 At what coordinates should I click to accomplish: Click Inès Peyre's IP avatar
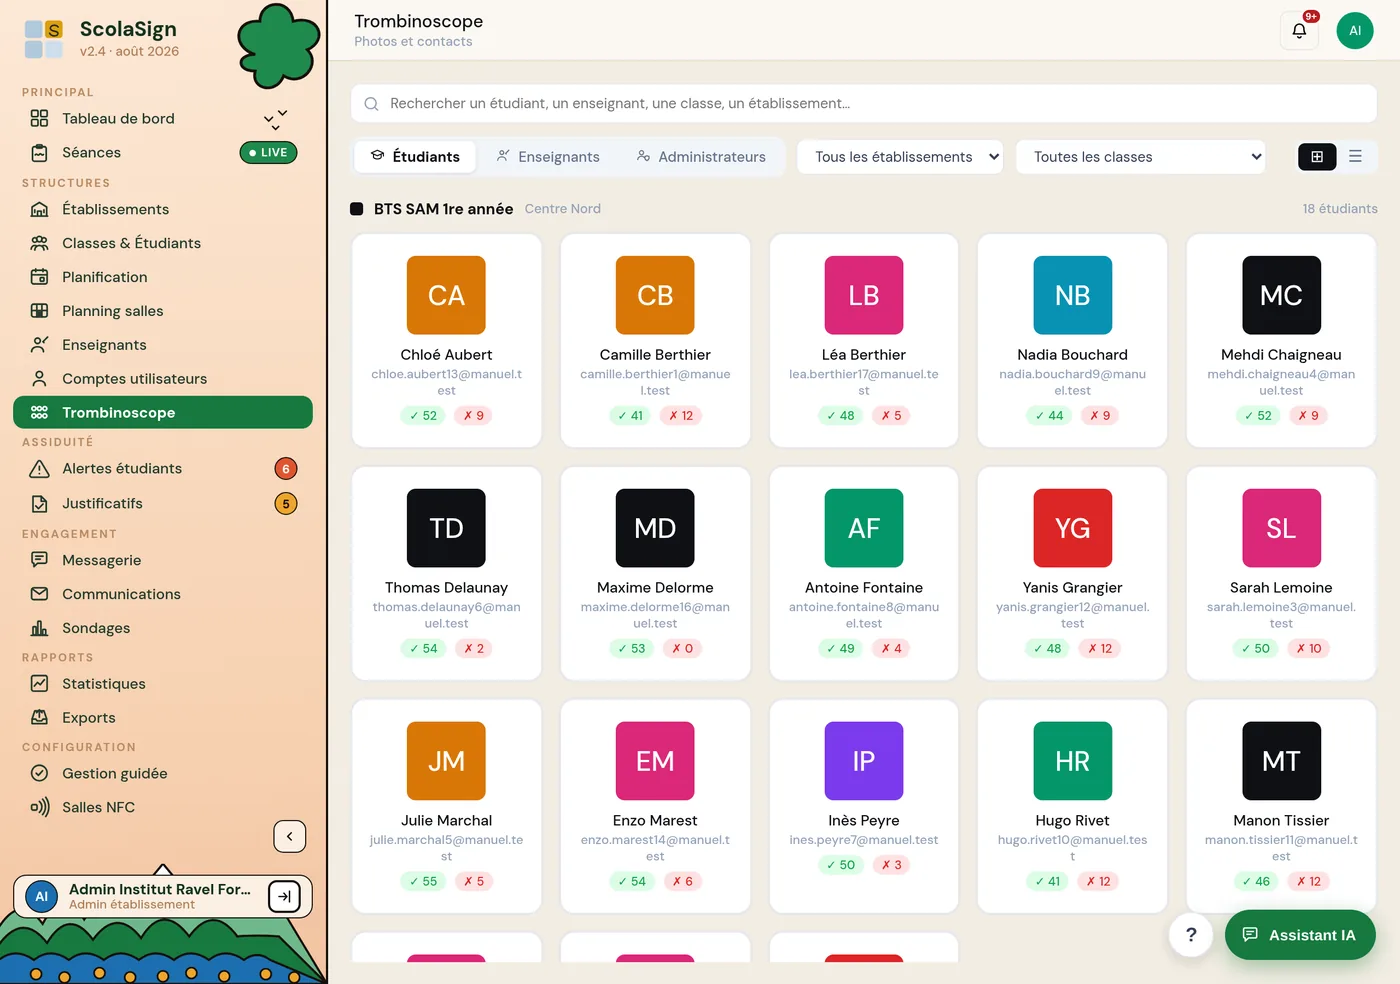click(x=864, y=761)
